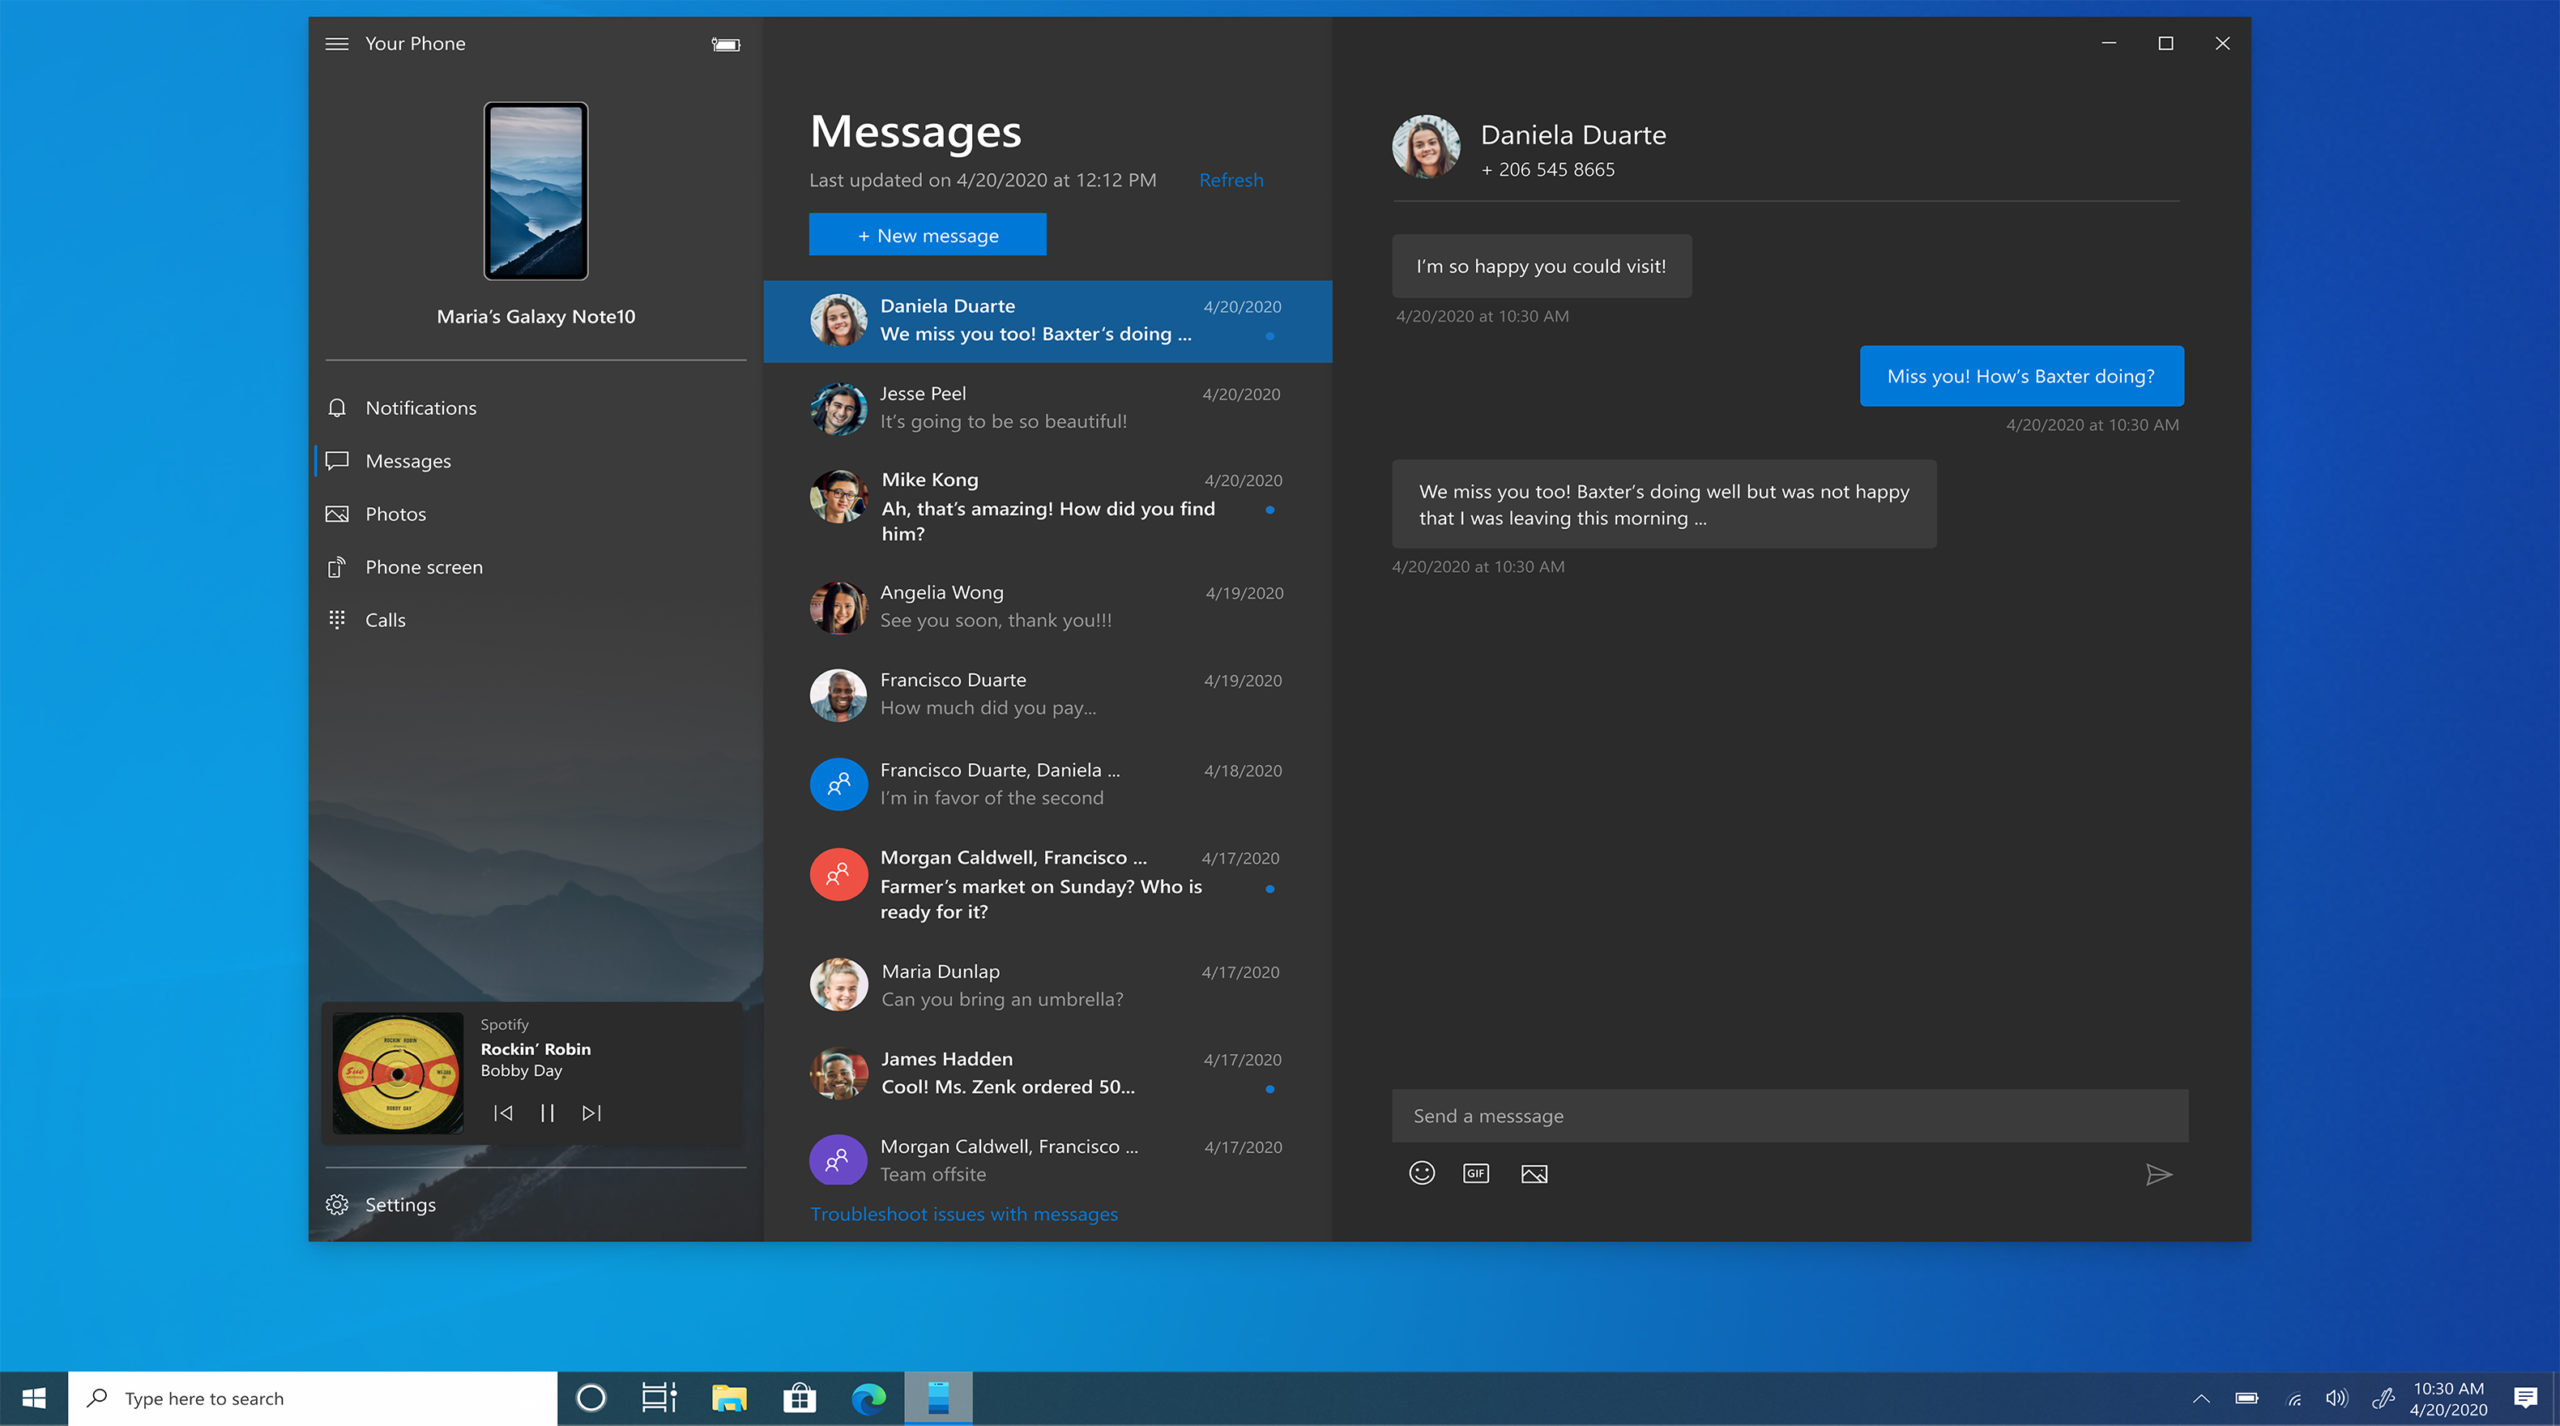
Task: Switch to Photos section
Action: coord(395,514)
